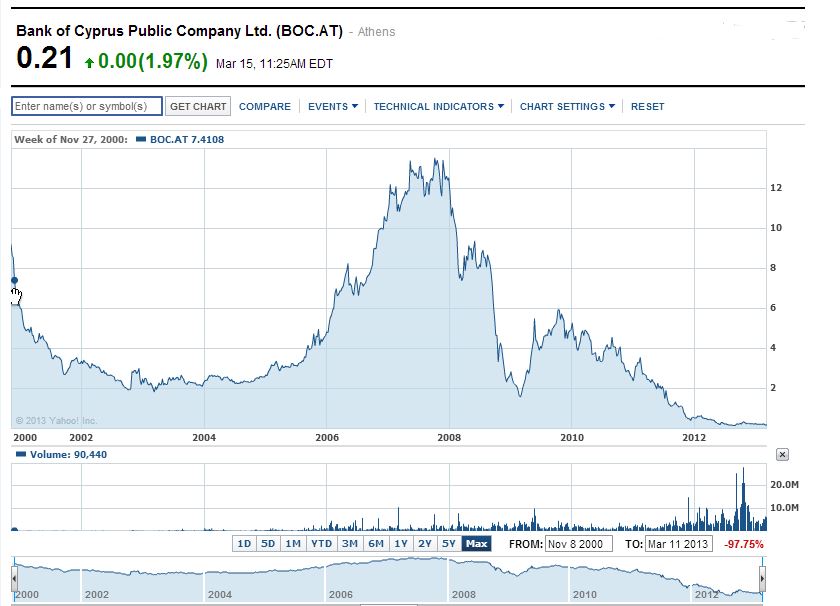Click the 12 price axis label
Image resolution: width=840 pixels, height=606 pixels.
coord(776,188)
